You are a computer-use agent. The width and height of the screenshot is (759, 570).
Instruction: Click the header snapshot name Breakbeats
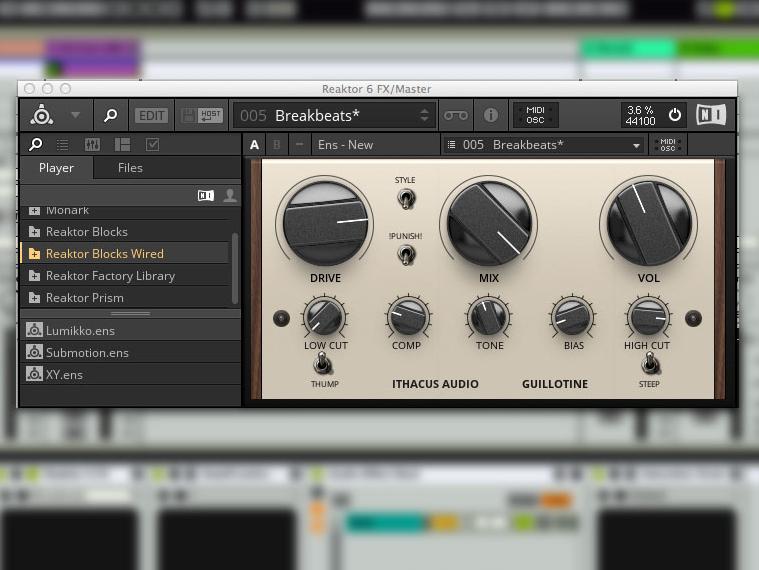click(317, 116)
